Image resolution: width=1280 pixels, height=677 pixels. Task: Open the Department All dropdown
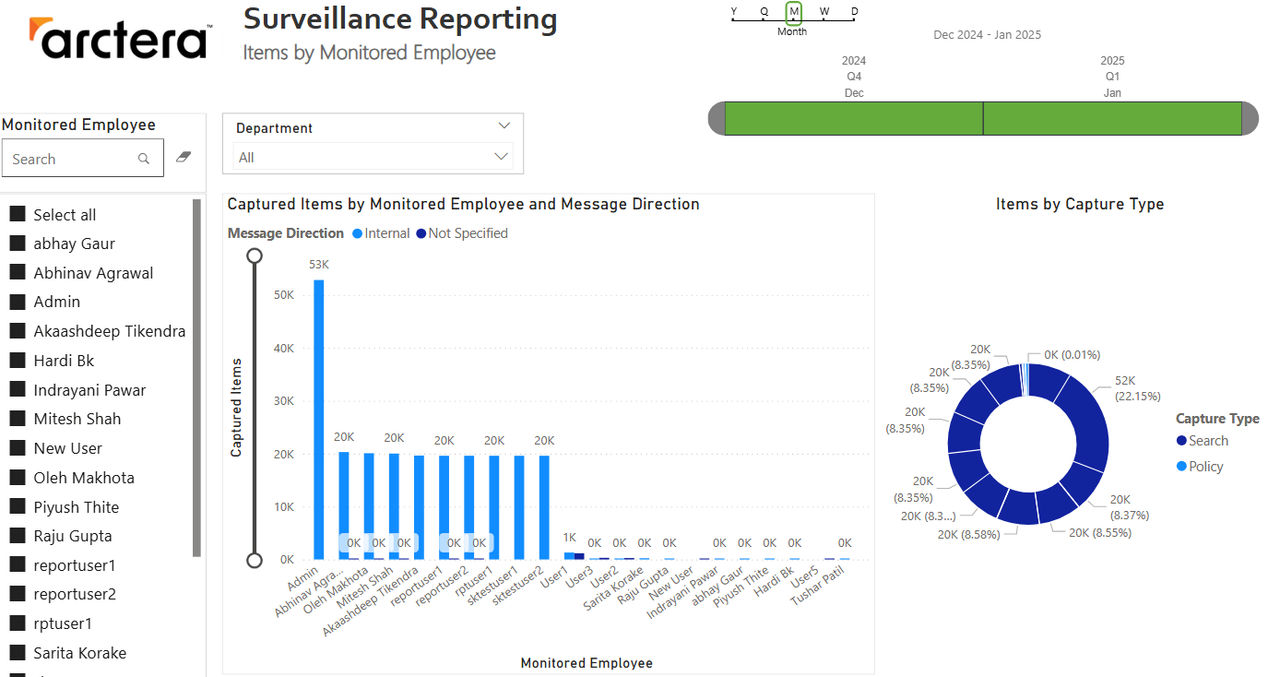pos(373,157)
